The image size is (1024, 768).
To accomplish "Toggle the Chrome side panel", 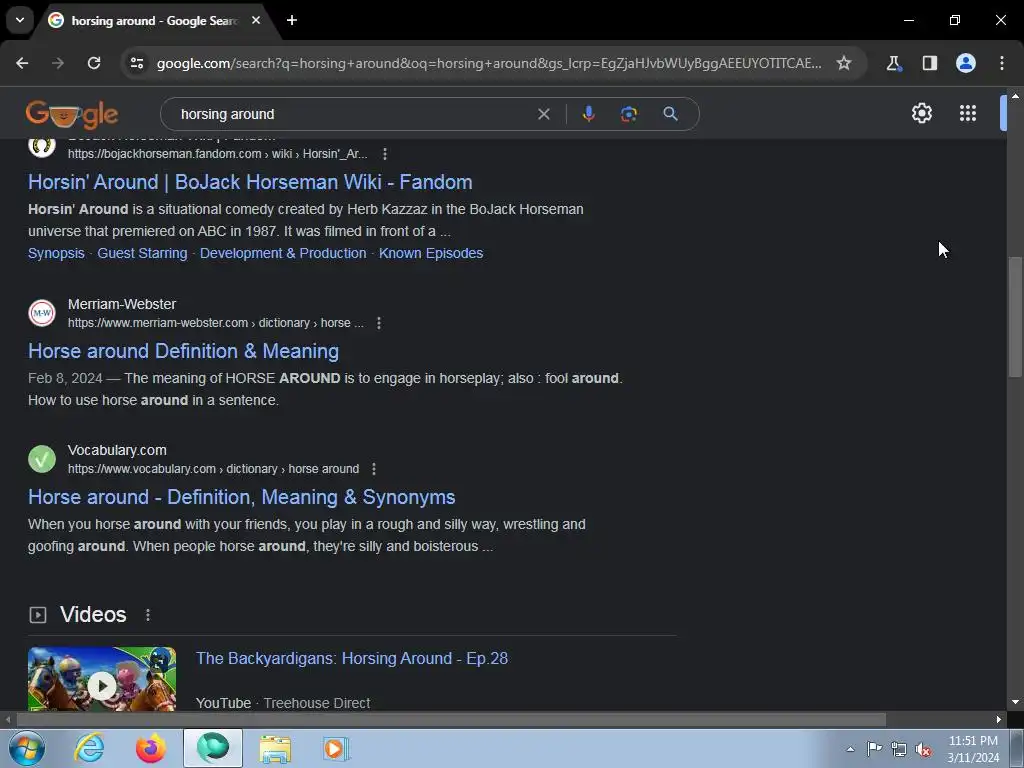I will tap(929, 63).
